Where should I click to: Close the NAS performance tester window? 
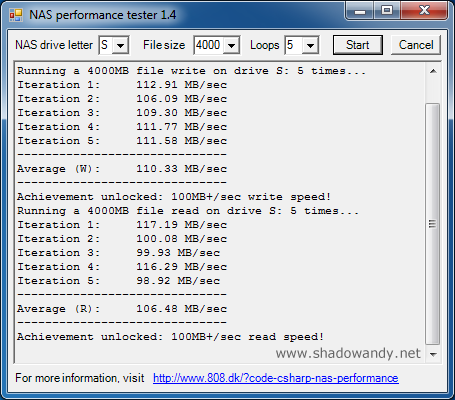[x=424, y=10]
